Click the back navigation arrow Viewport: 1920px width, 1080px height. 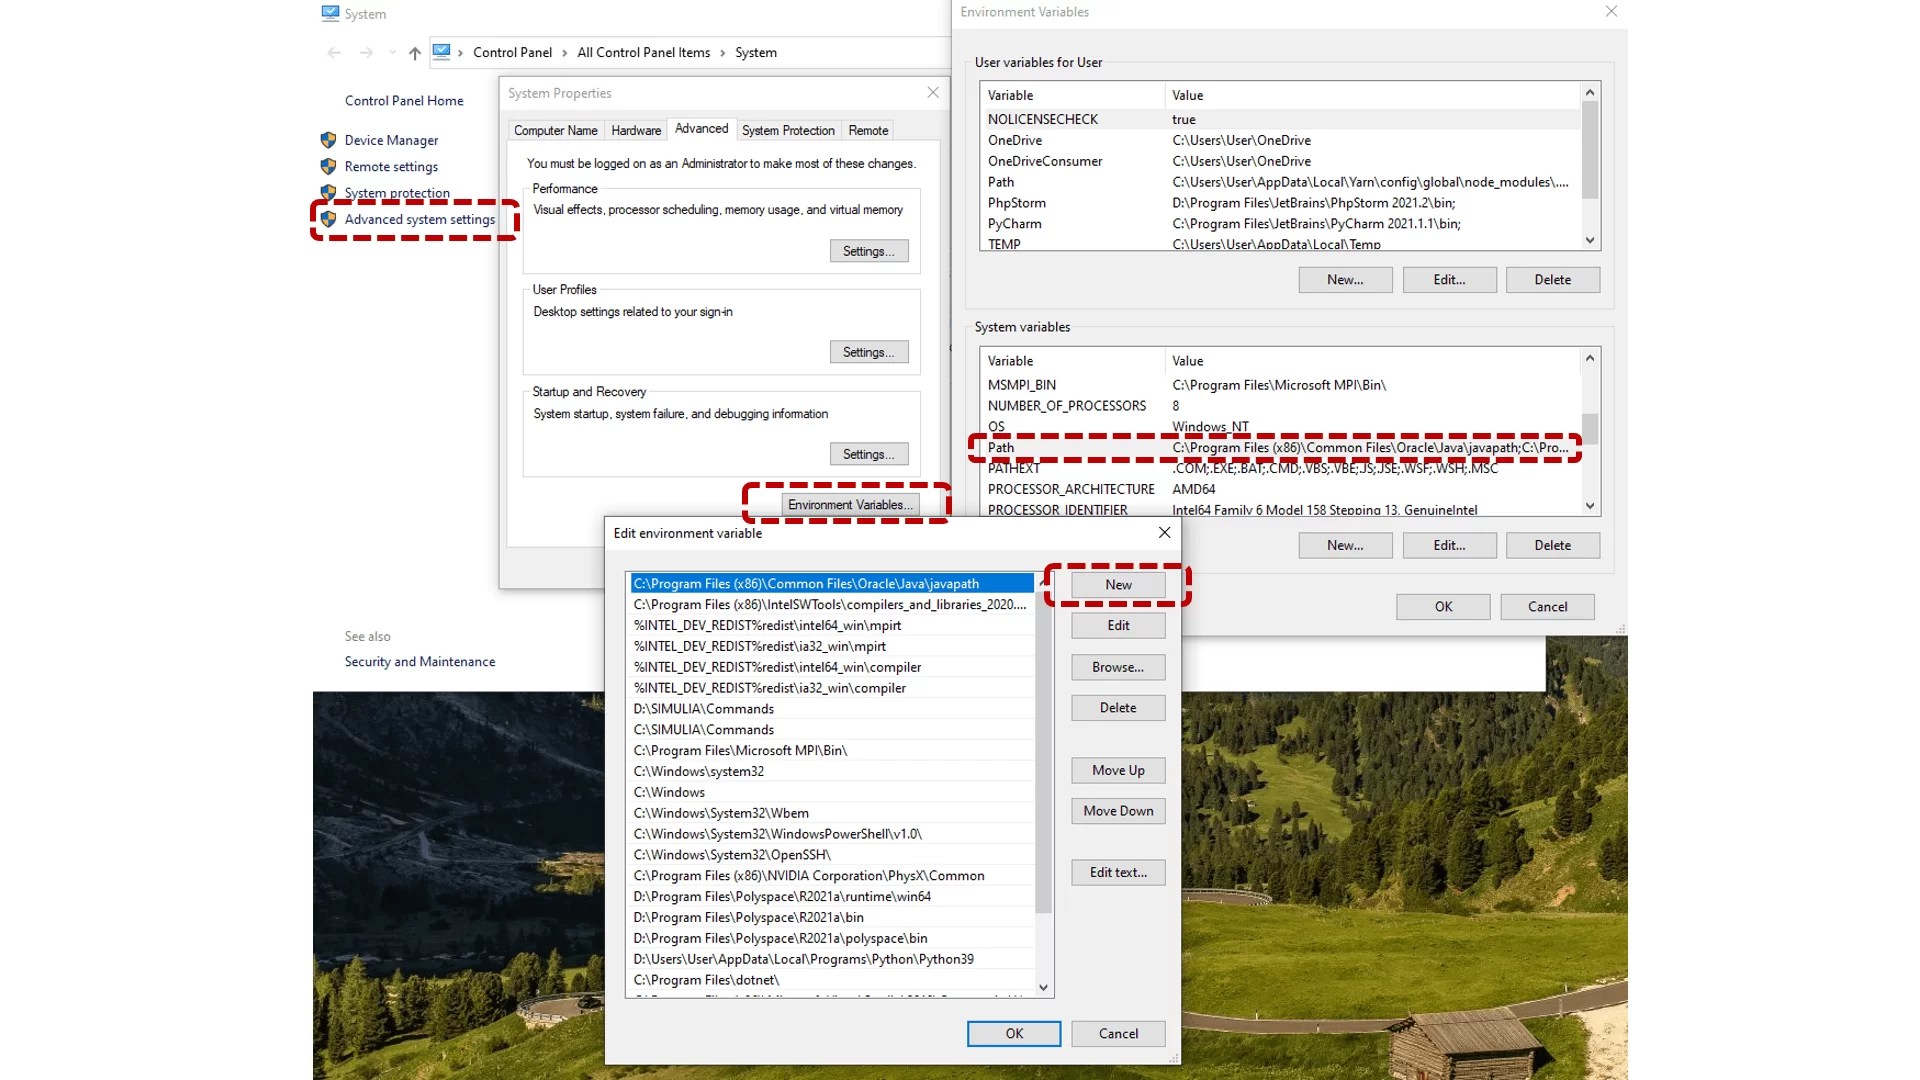334,52
